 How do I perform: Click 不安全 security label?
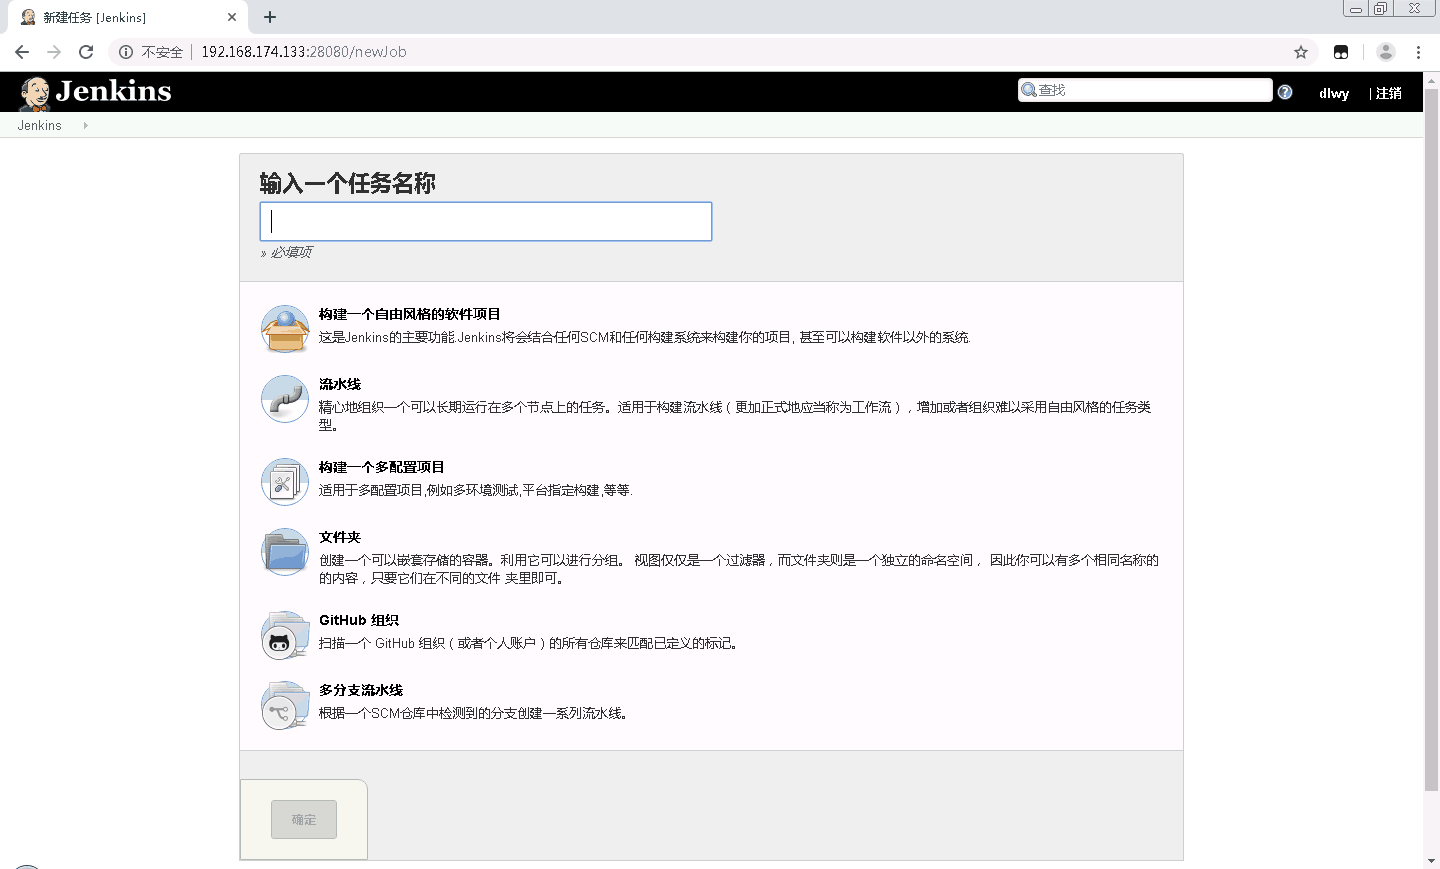pos(162,52)
